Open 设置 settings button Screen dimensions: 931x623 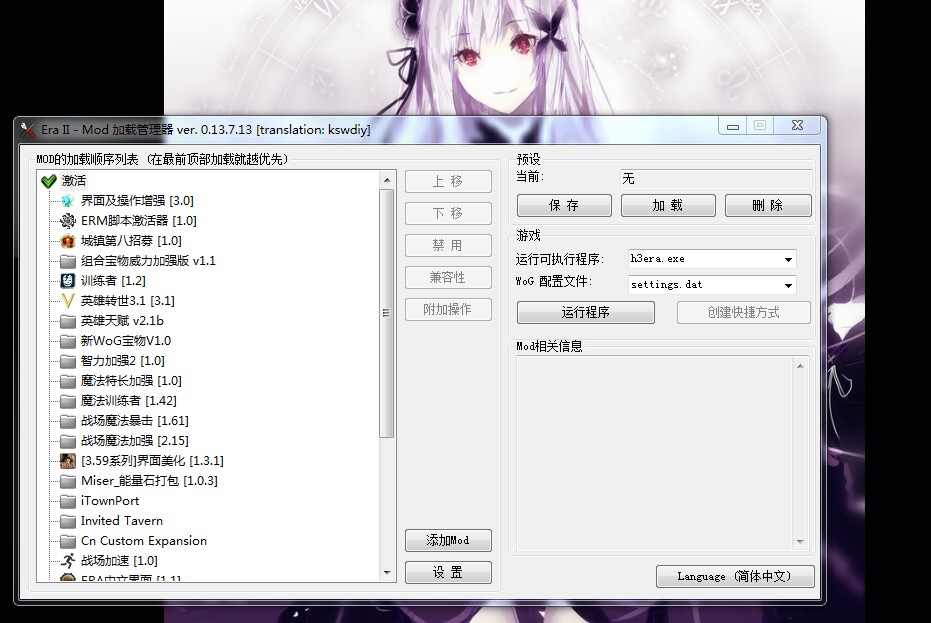click(x=448, y=573)
